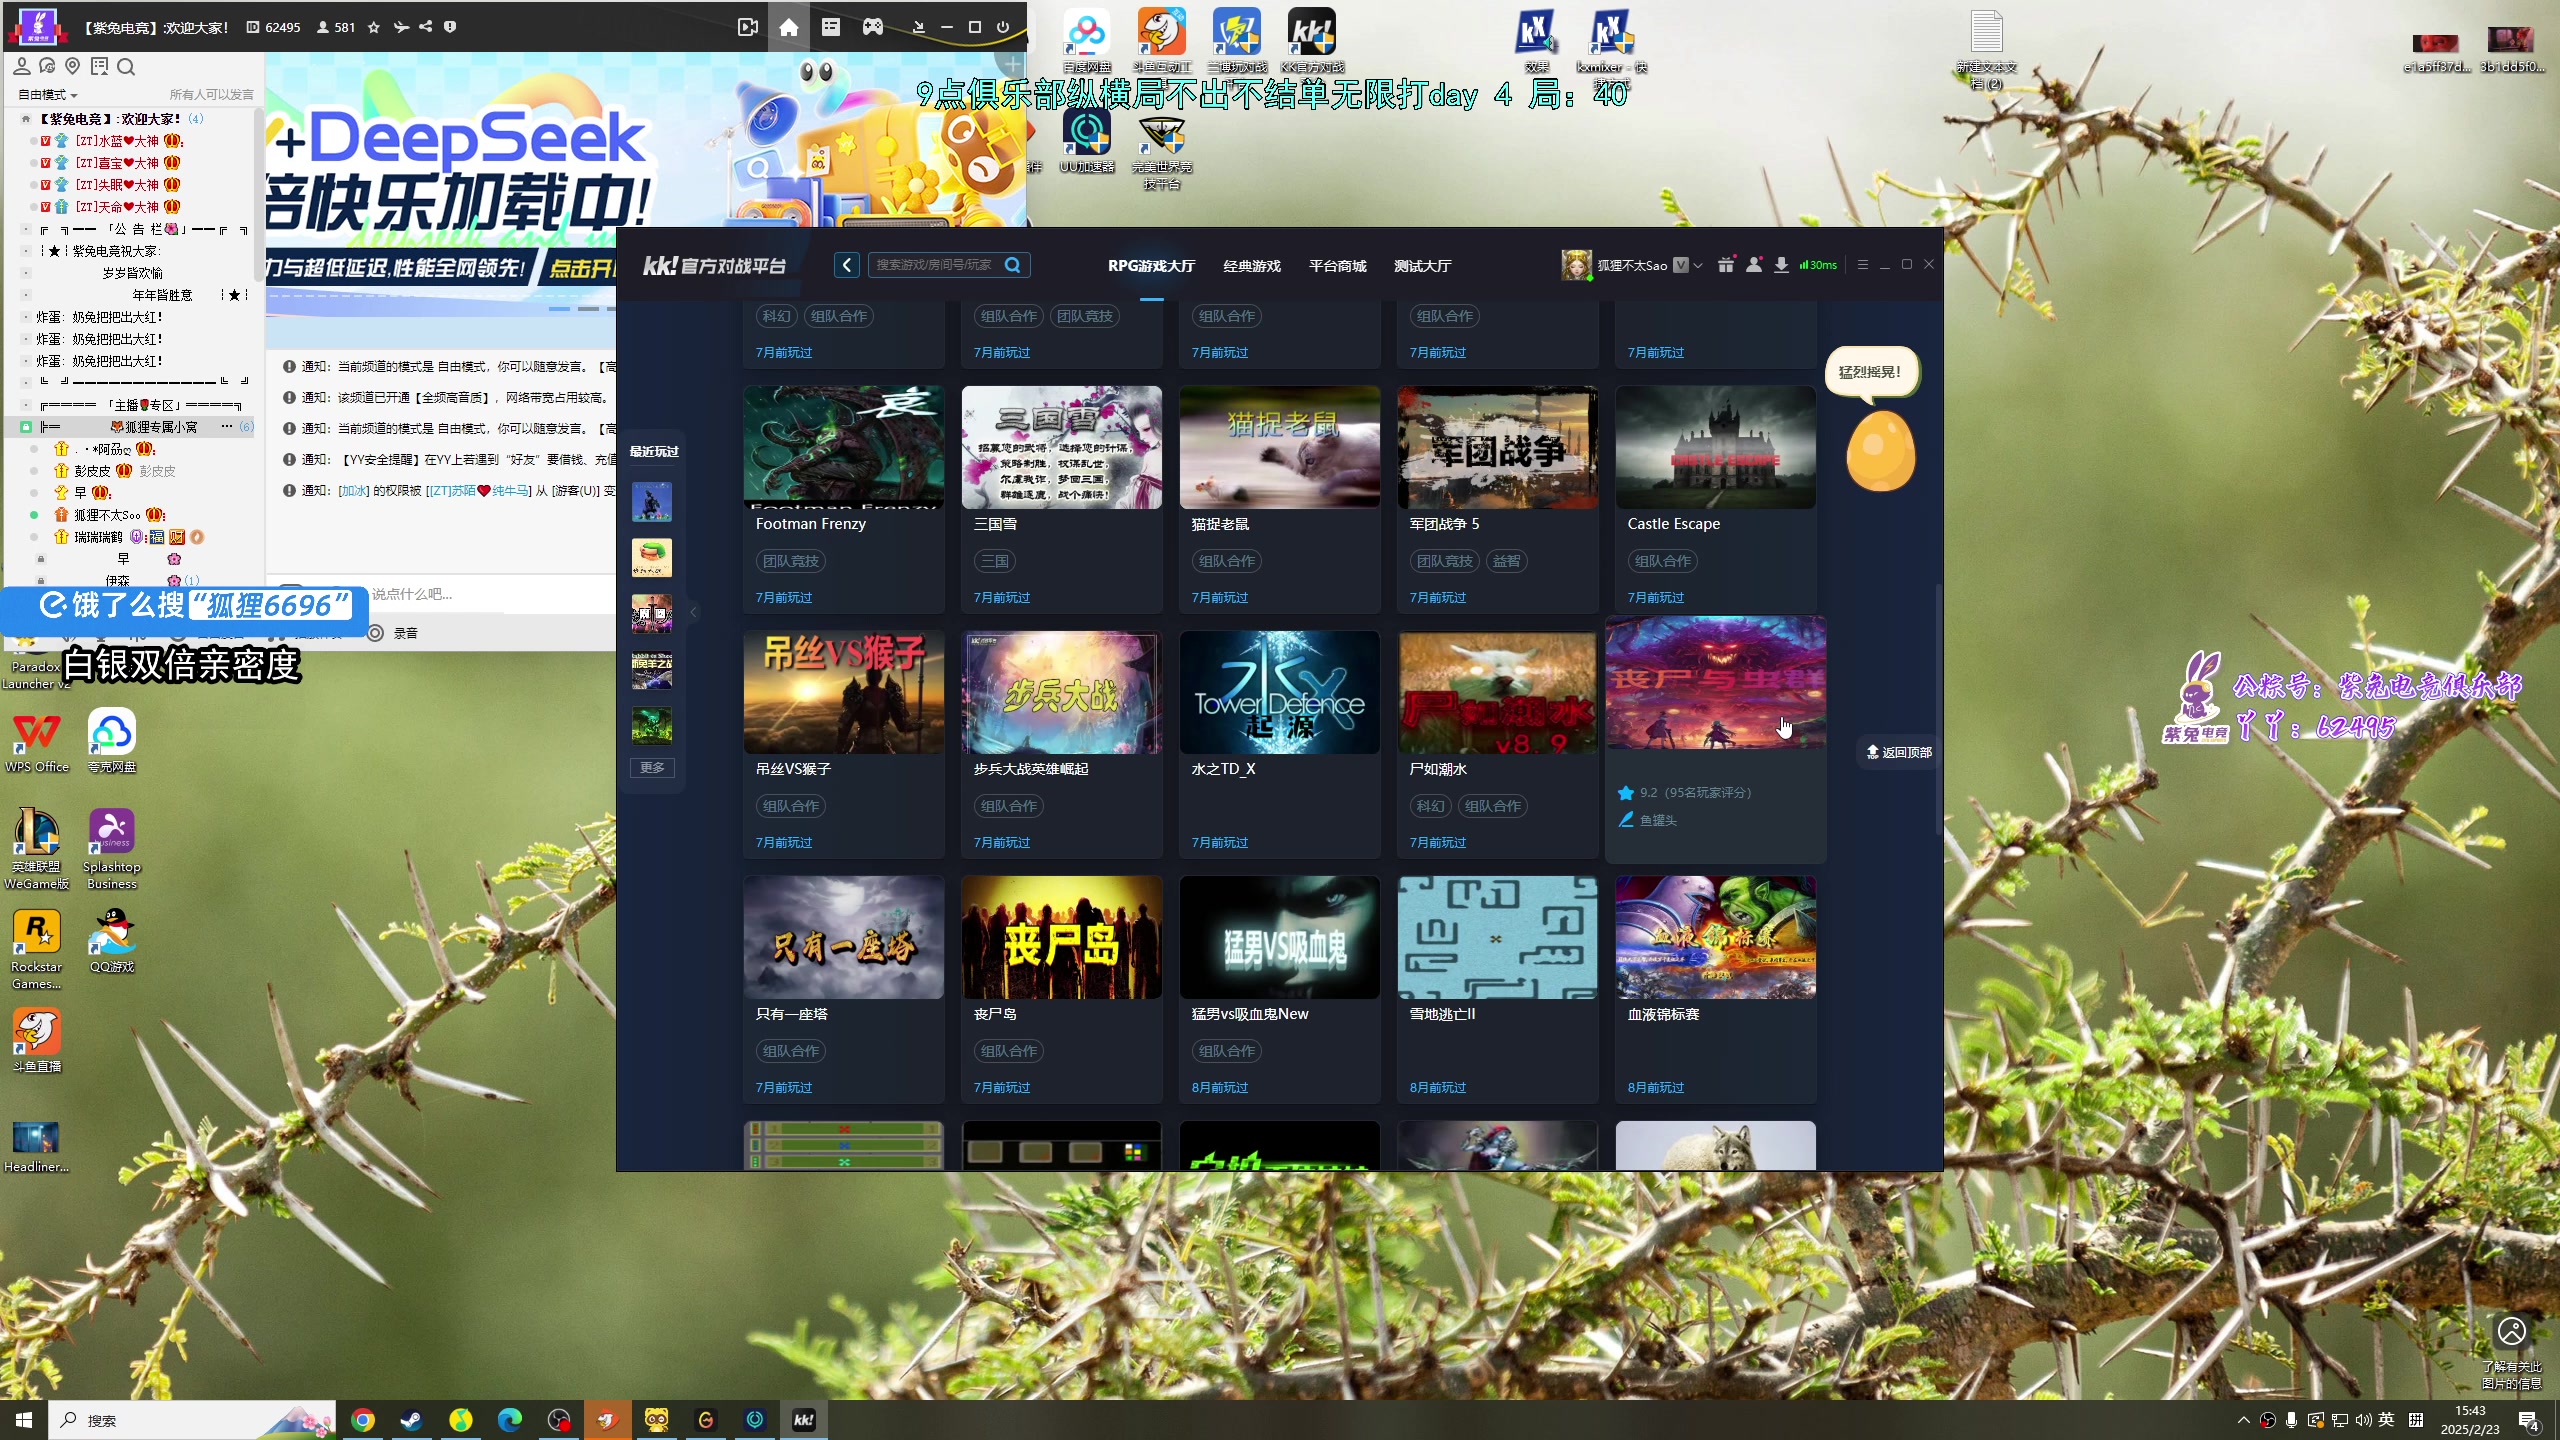Expand 更多 under recently played
This screenshot has height=1440, width=2560.
652,767
